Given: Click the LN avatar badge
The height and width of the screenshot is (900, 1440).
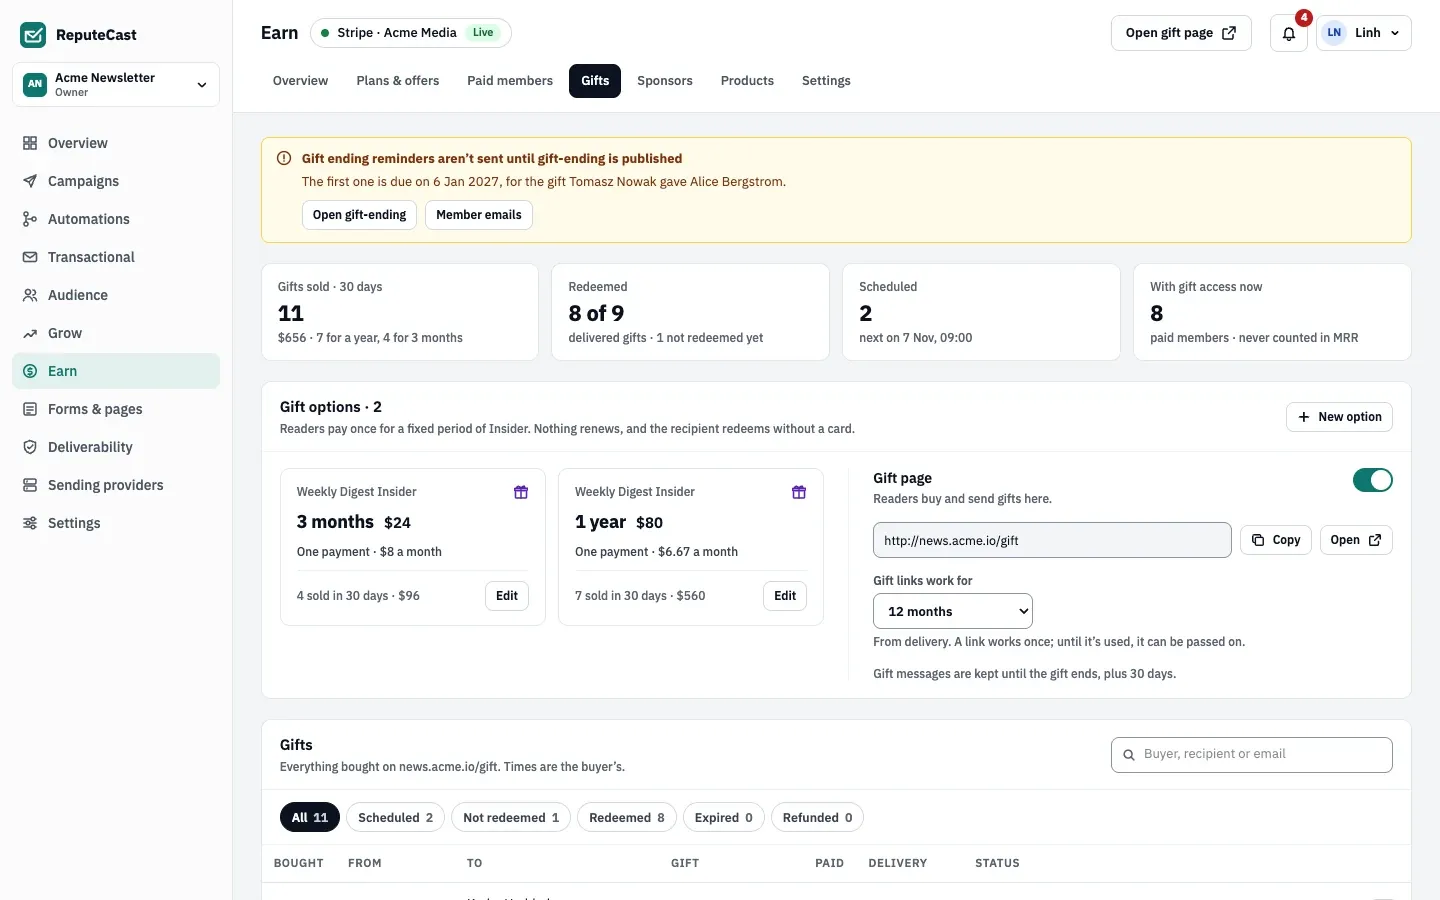Looking at the screenshot, I should tap(1334, 33).
